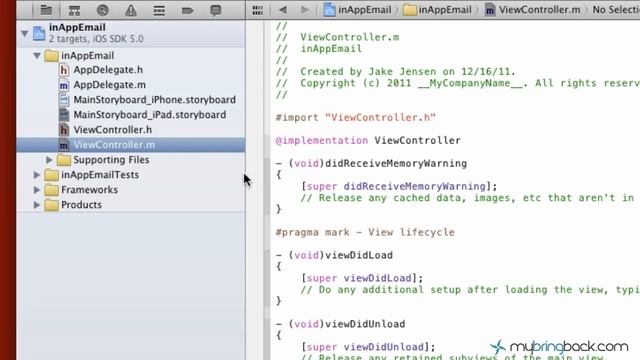Click the Copyright 2011 comment line

[x=458, y=83]
